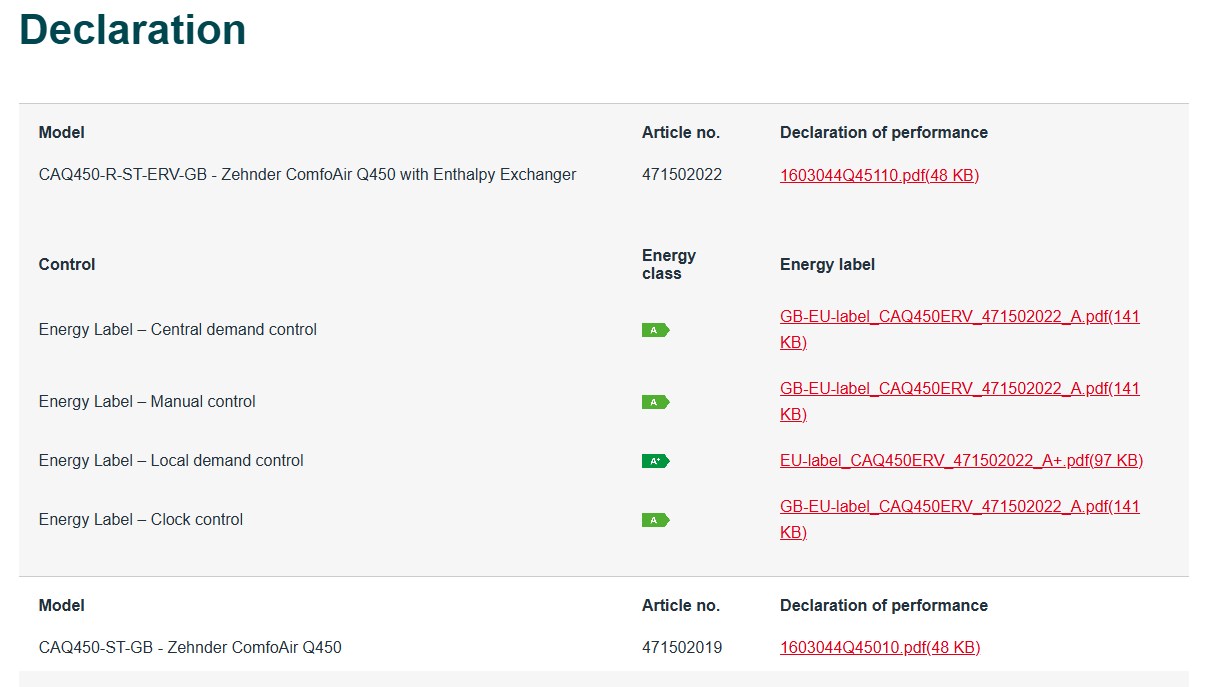Click the A energy badge for Clock control
This screenshot has width=1225, height=687.
click(x=655, y=520)
